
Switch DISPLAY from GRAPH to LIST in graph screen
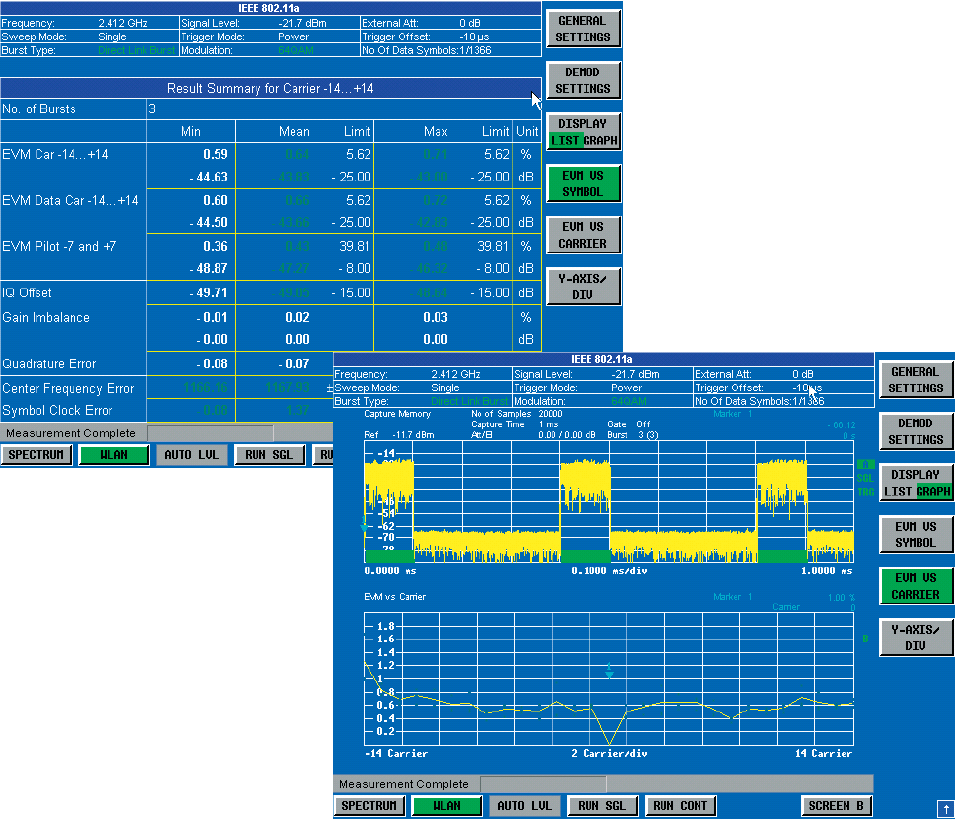tap(898, 492)
